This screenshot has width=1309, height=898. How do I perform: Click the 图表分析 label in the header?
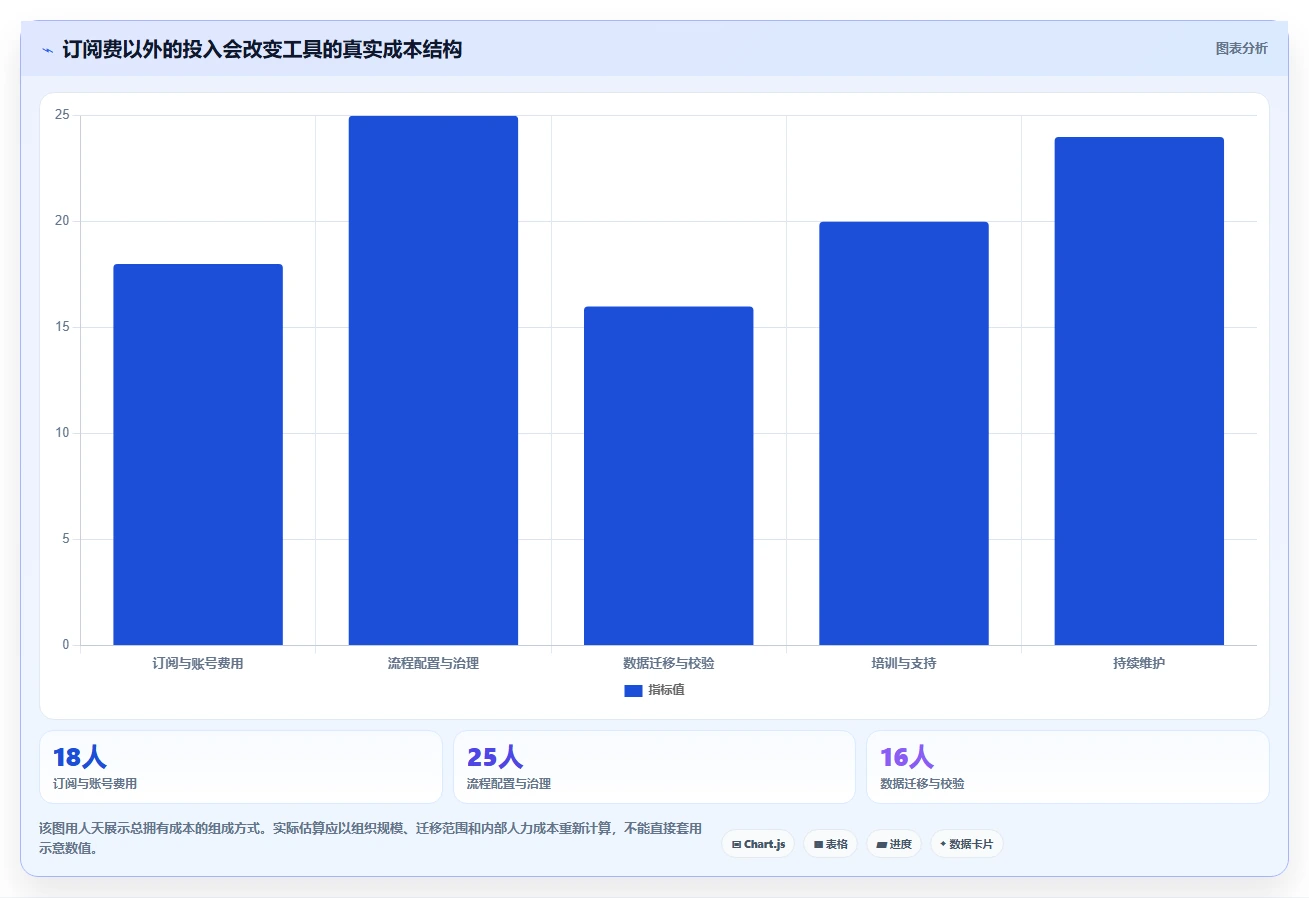(1241, 48)
